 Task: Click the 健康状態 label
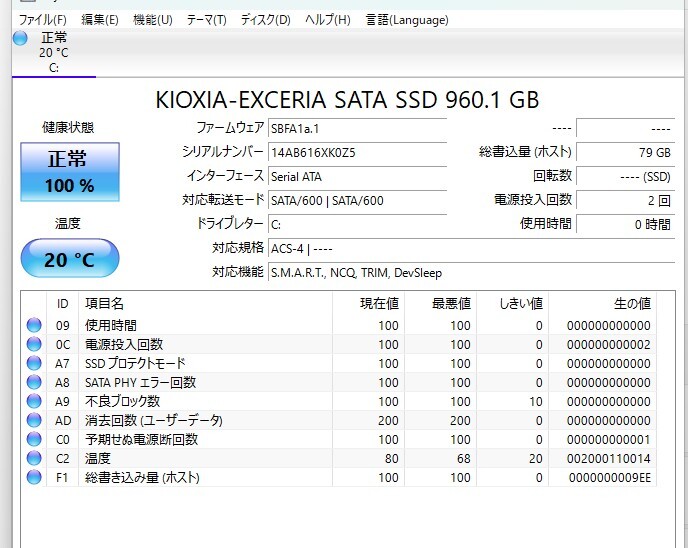pos(68,127)
